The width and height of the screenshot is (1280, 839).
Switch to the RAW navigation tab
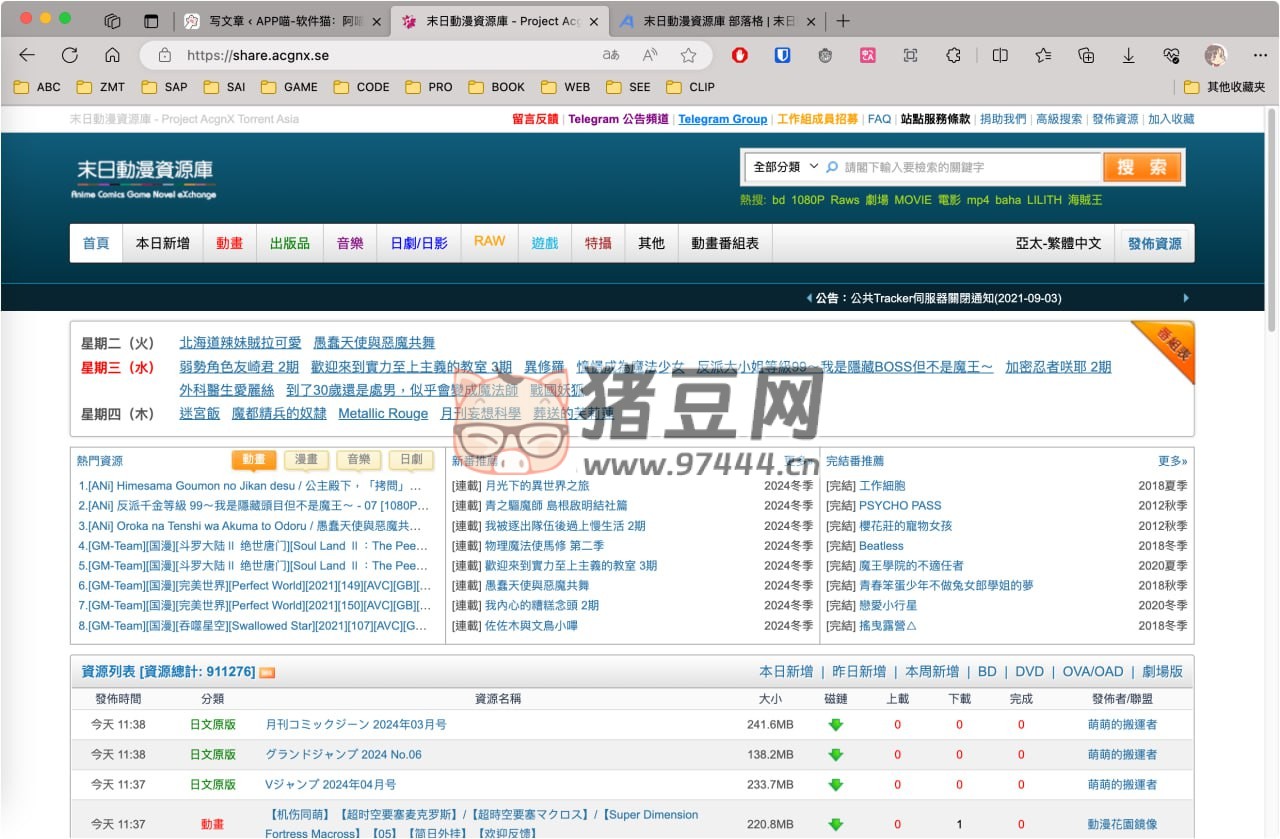(x=488, y=242)
